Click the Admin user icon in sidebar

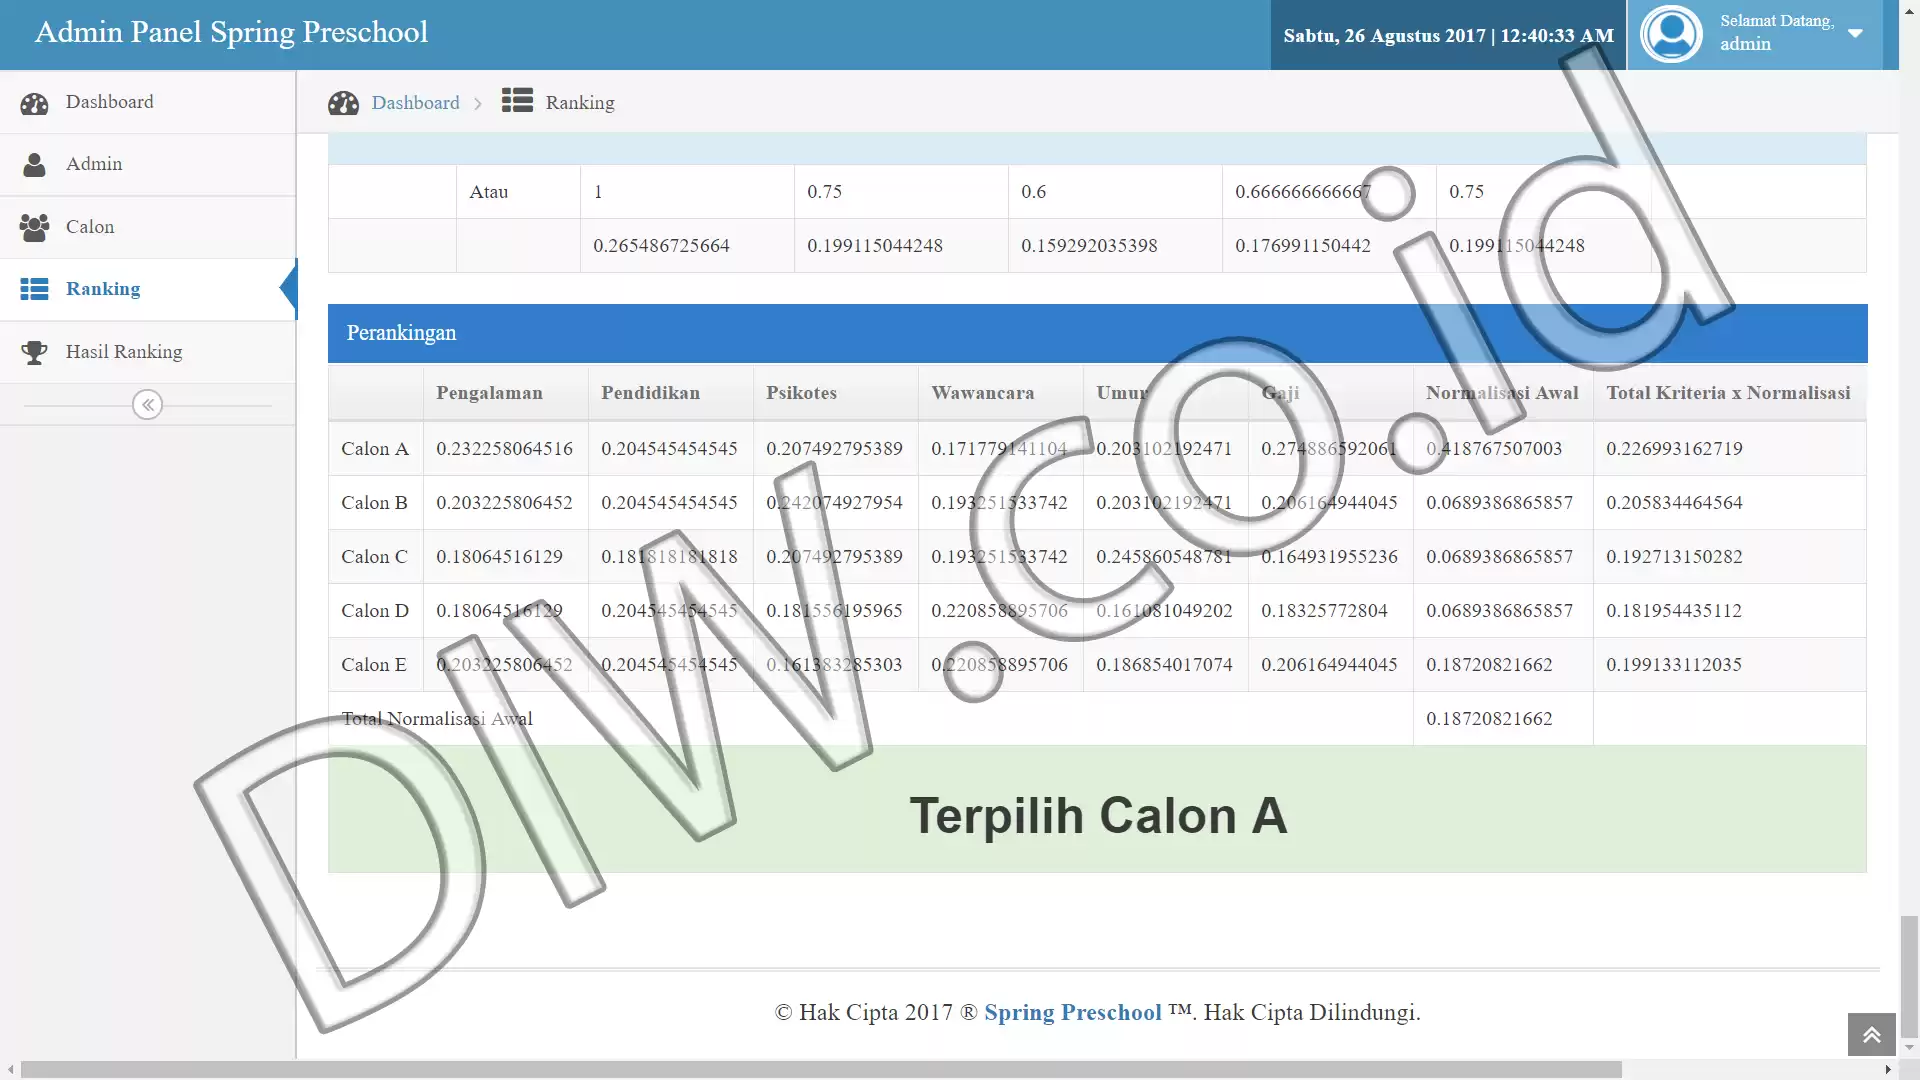tap(34, 165)
